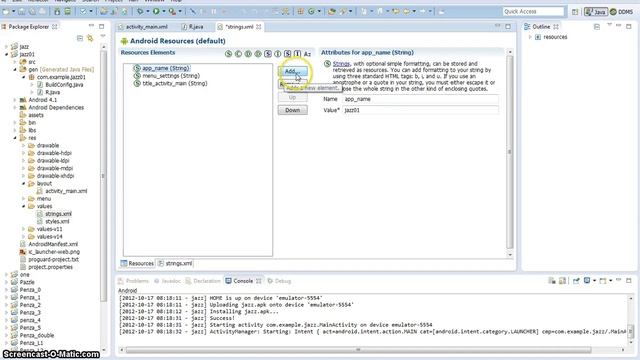Toggle Link with Editor in Package Explorer

[x=90, y=38]
